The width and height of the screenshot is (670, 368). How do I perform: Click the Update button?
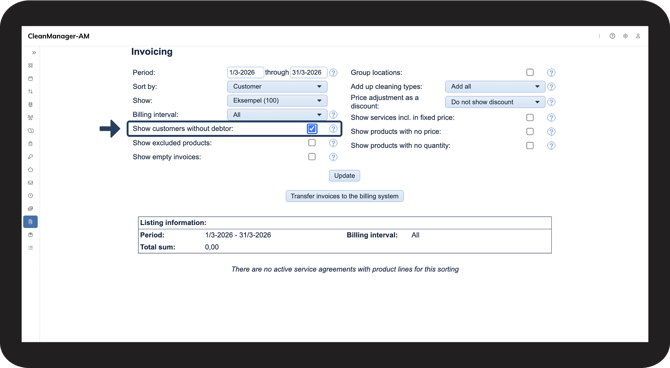344,176
